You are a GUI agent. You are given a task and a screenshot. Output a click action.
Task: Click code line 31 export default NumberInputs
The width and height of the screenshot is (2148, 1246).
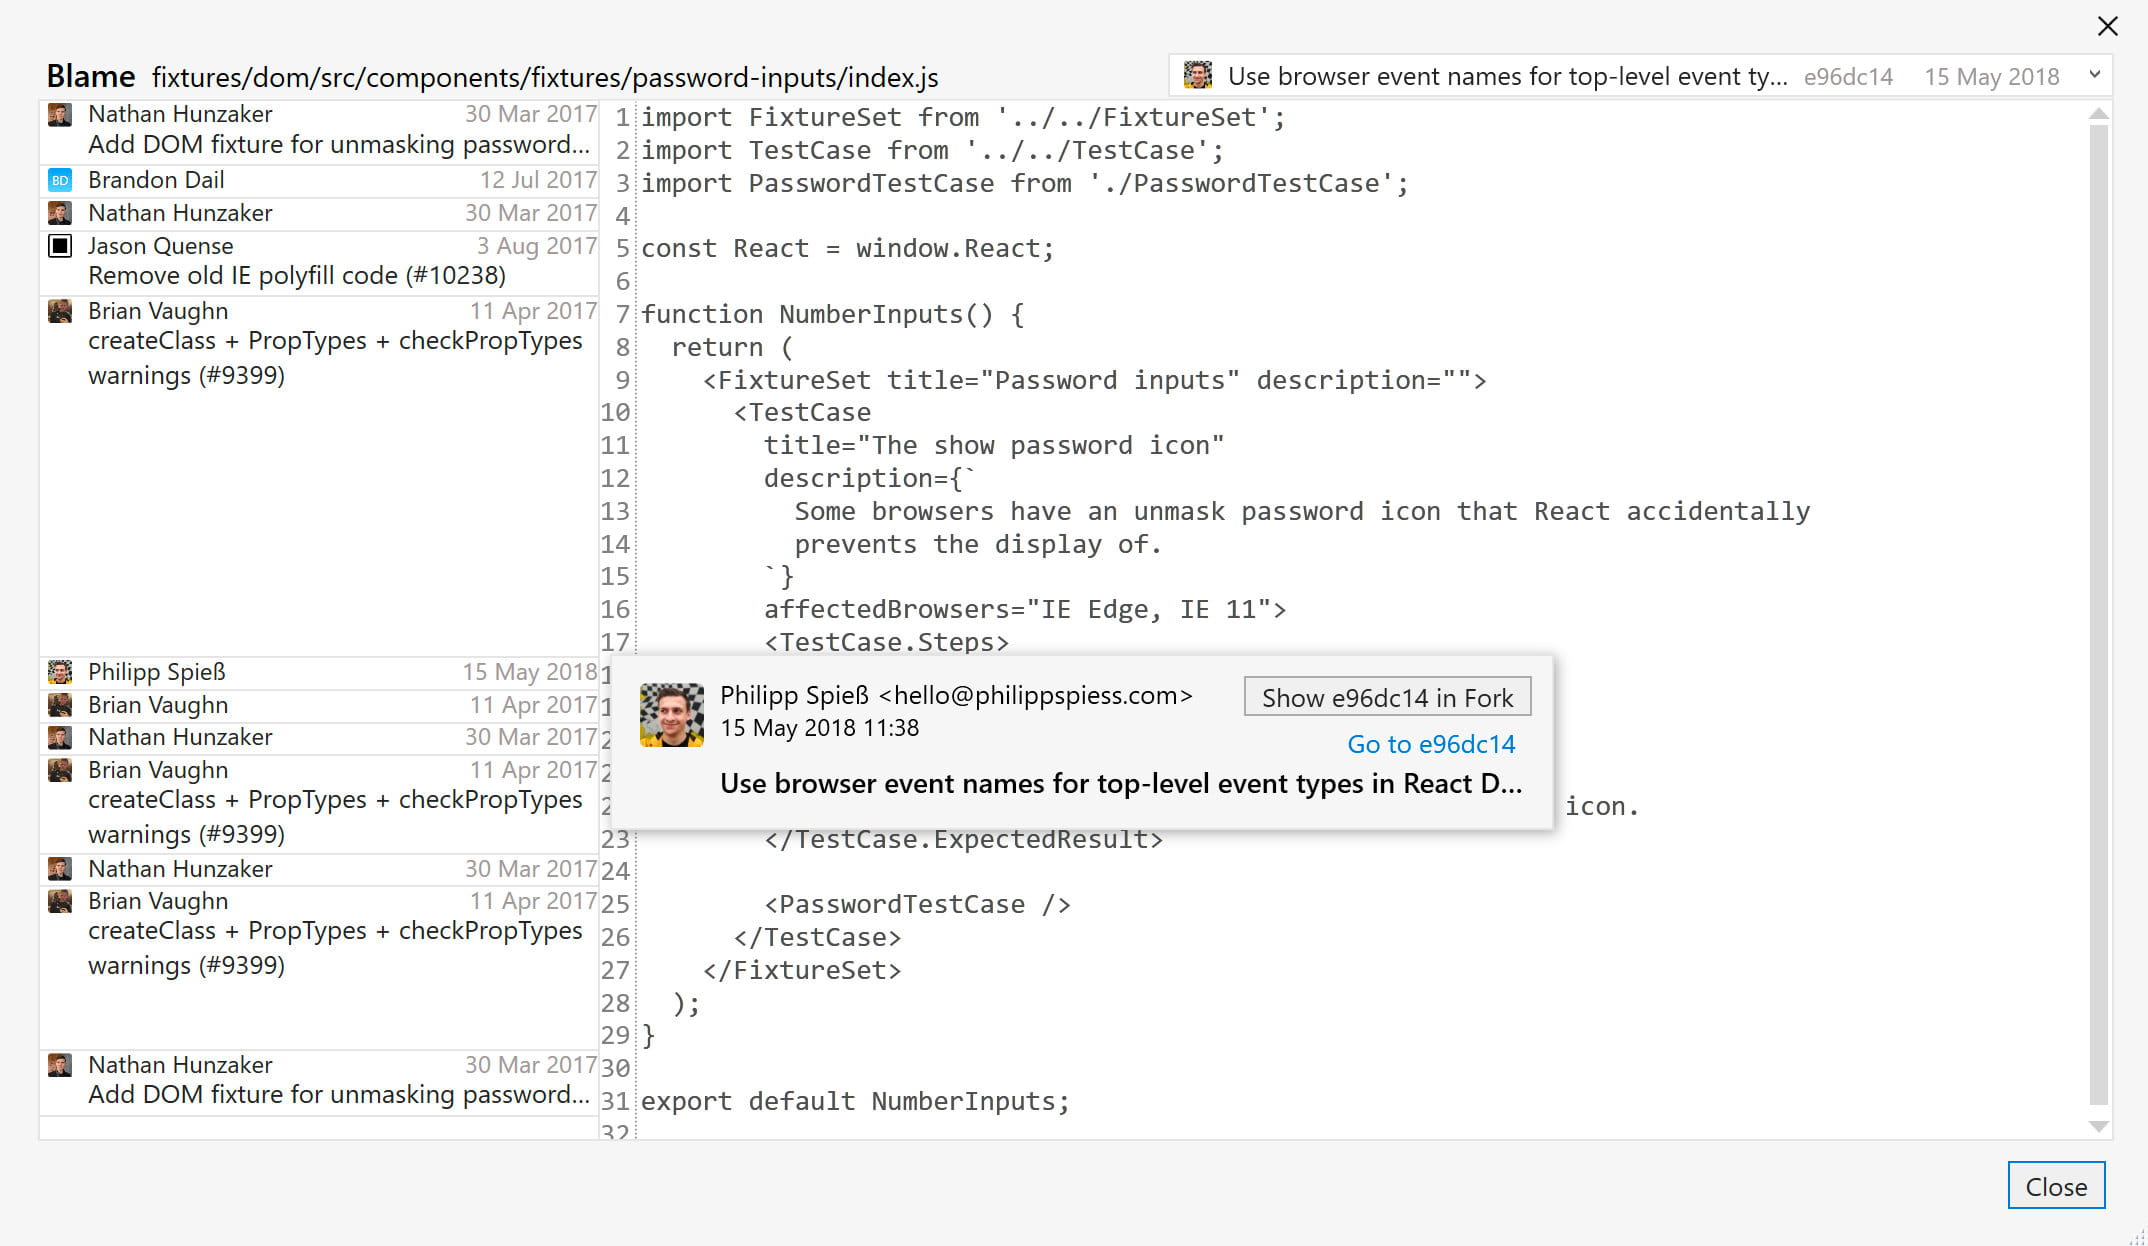click(x=855, y=1101)
